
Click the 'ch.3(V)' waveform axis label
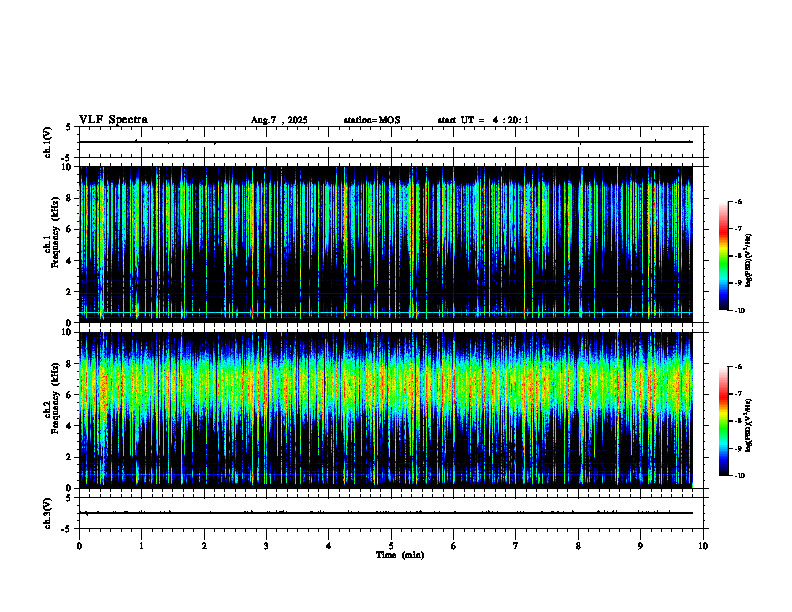click(47, 514)
